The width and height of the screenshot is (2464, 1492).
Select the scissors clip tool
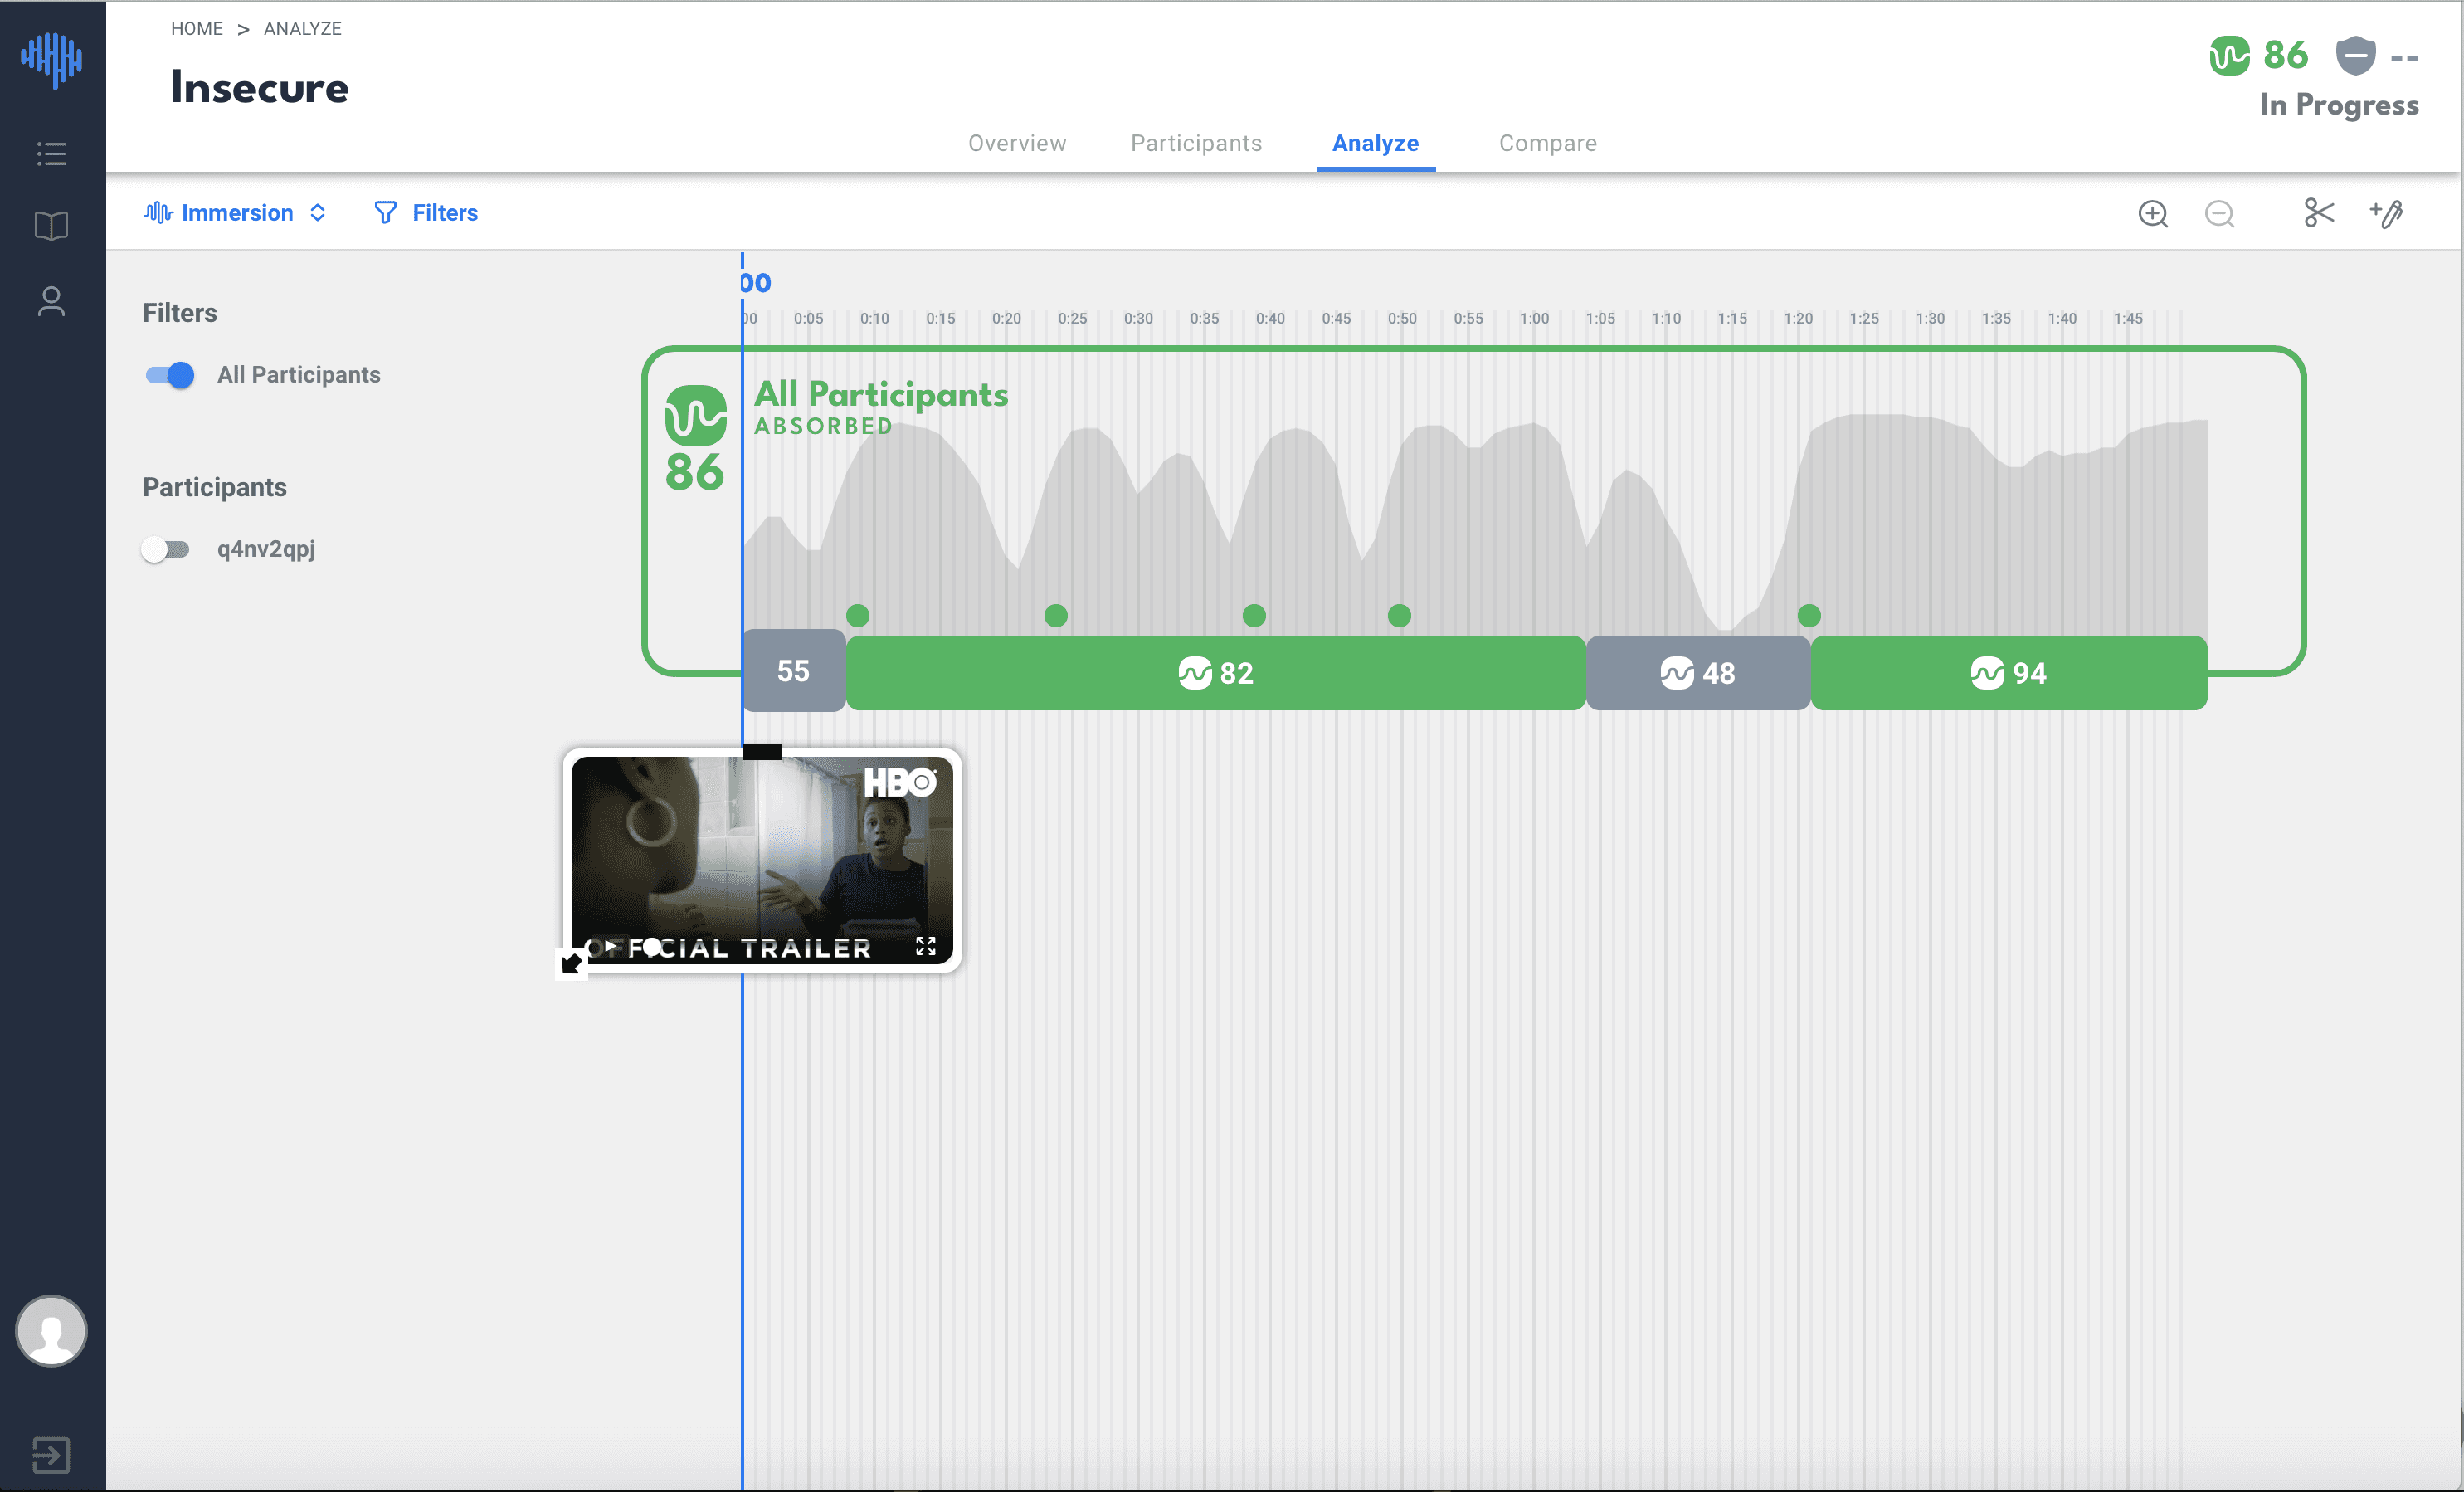click(2318, 213)
